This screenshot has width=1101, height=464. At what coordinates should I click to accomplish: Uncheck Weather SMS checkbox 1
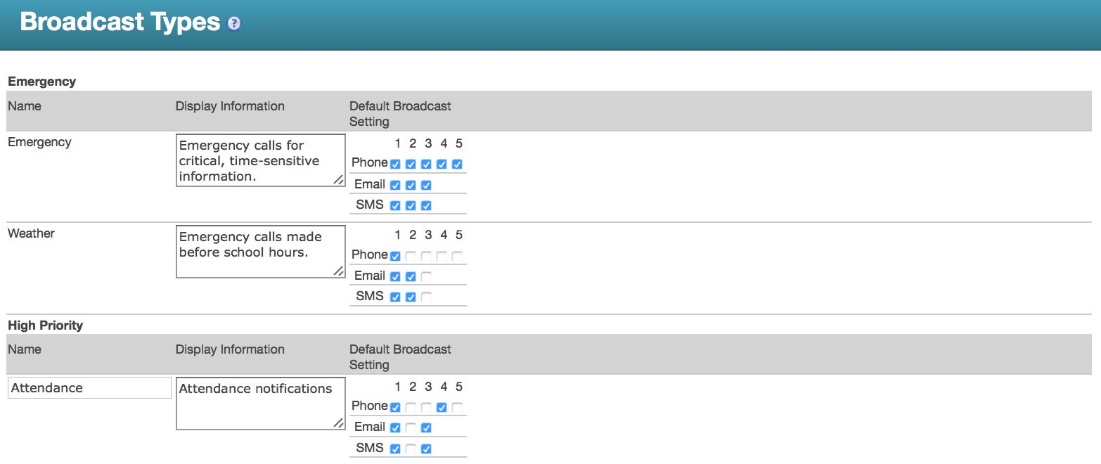(396, 297)
